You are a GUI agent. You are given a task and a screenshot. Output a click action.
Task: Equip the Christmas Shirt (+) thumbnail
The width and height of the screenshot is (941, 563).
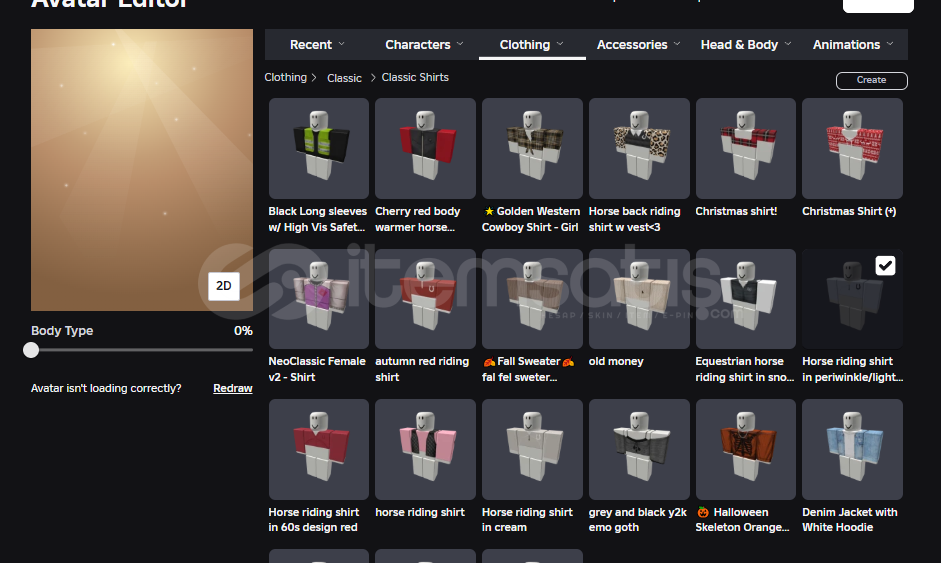click(852, 148)
